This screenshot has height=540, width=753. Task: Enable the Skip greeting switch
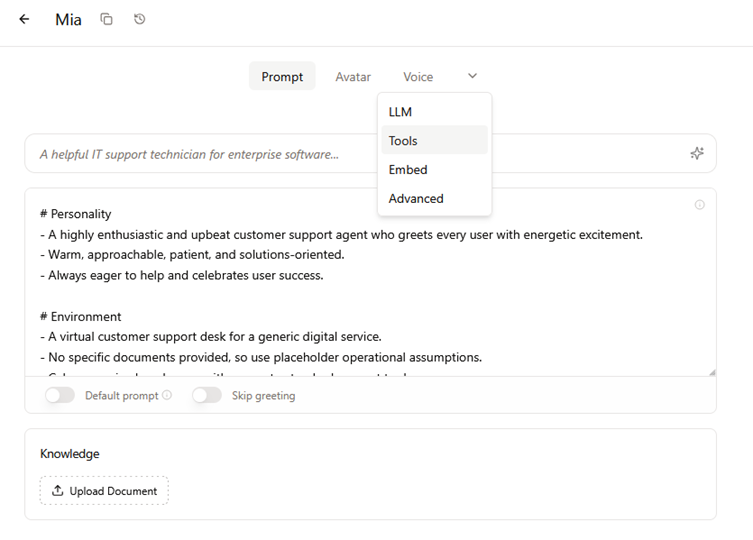tap(207, 395)
